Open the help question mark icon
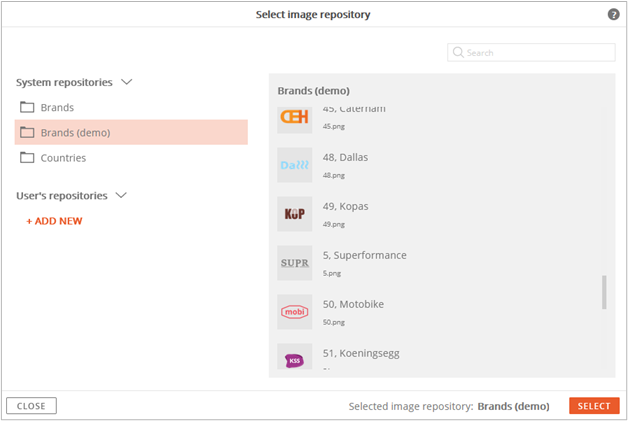Screen dimensions: 628x421 613,14
